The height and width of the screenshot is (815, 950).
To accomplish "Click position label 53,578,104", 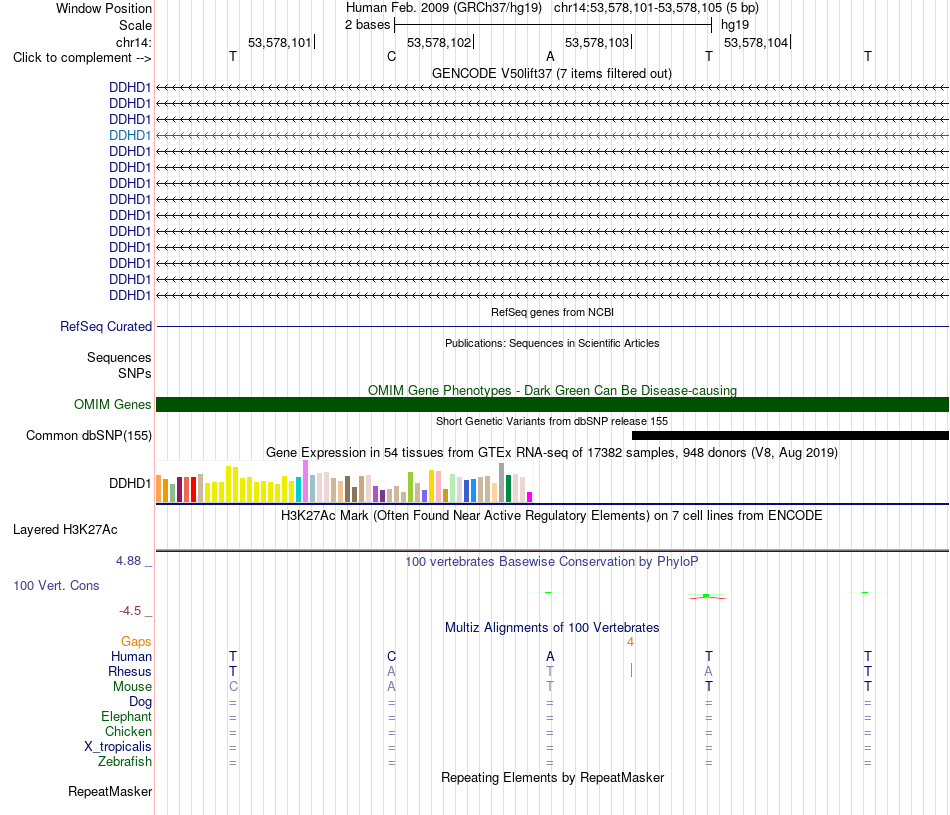I will (756, 42).
